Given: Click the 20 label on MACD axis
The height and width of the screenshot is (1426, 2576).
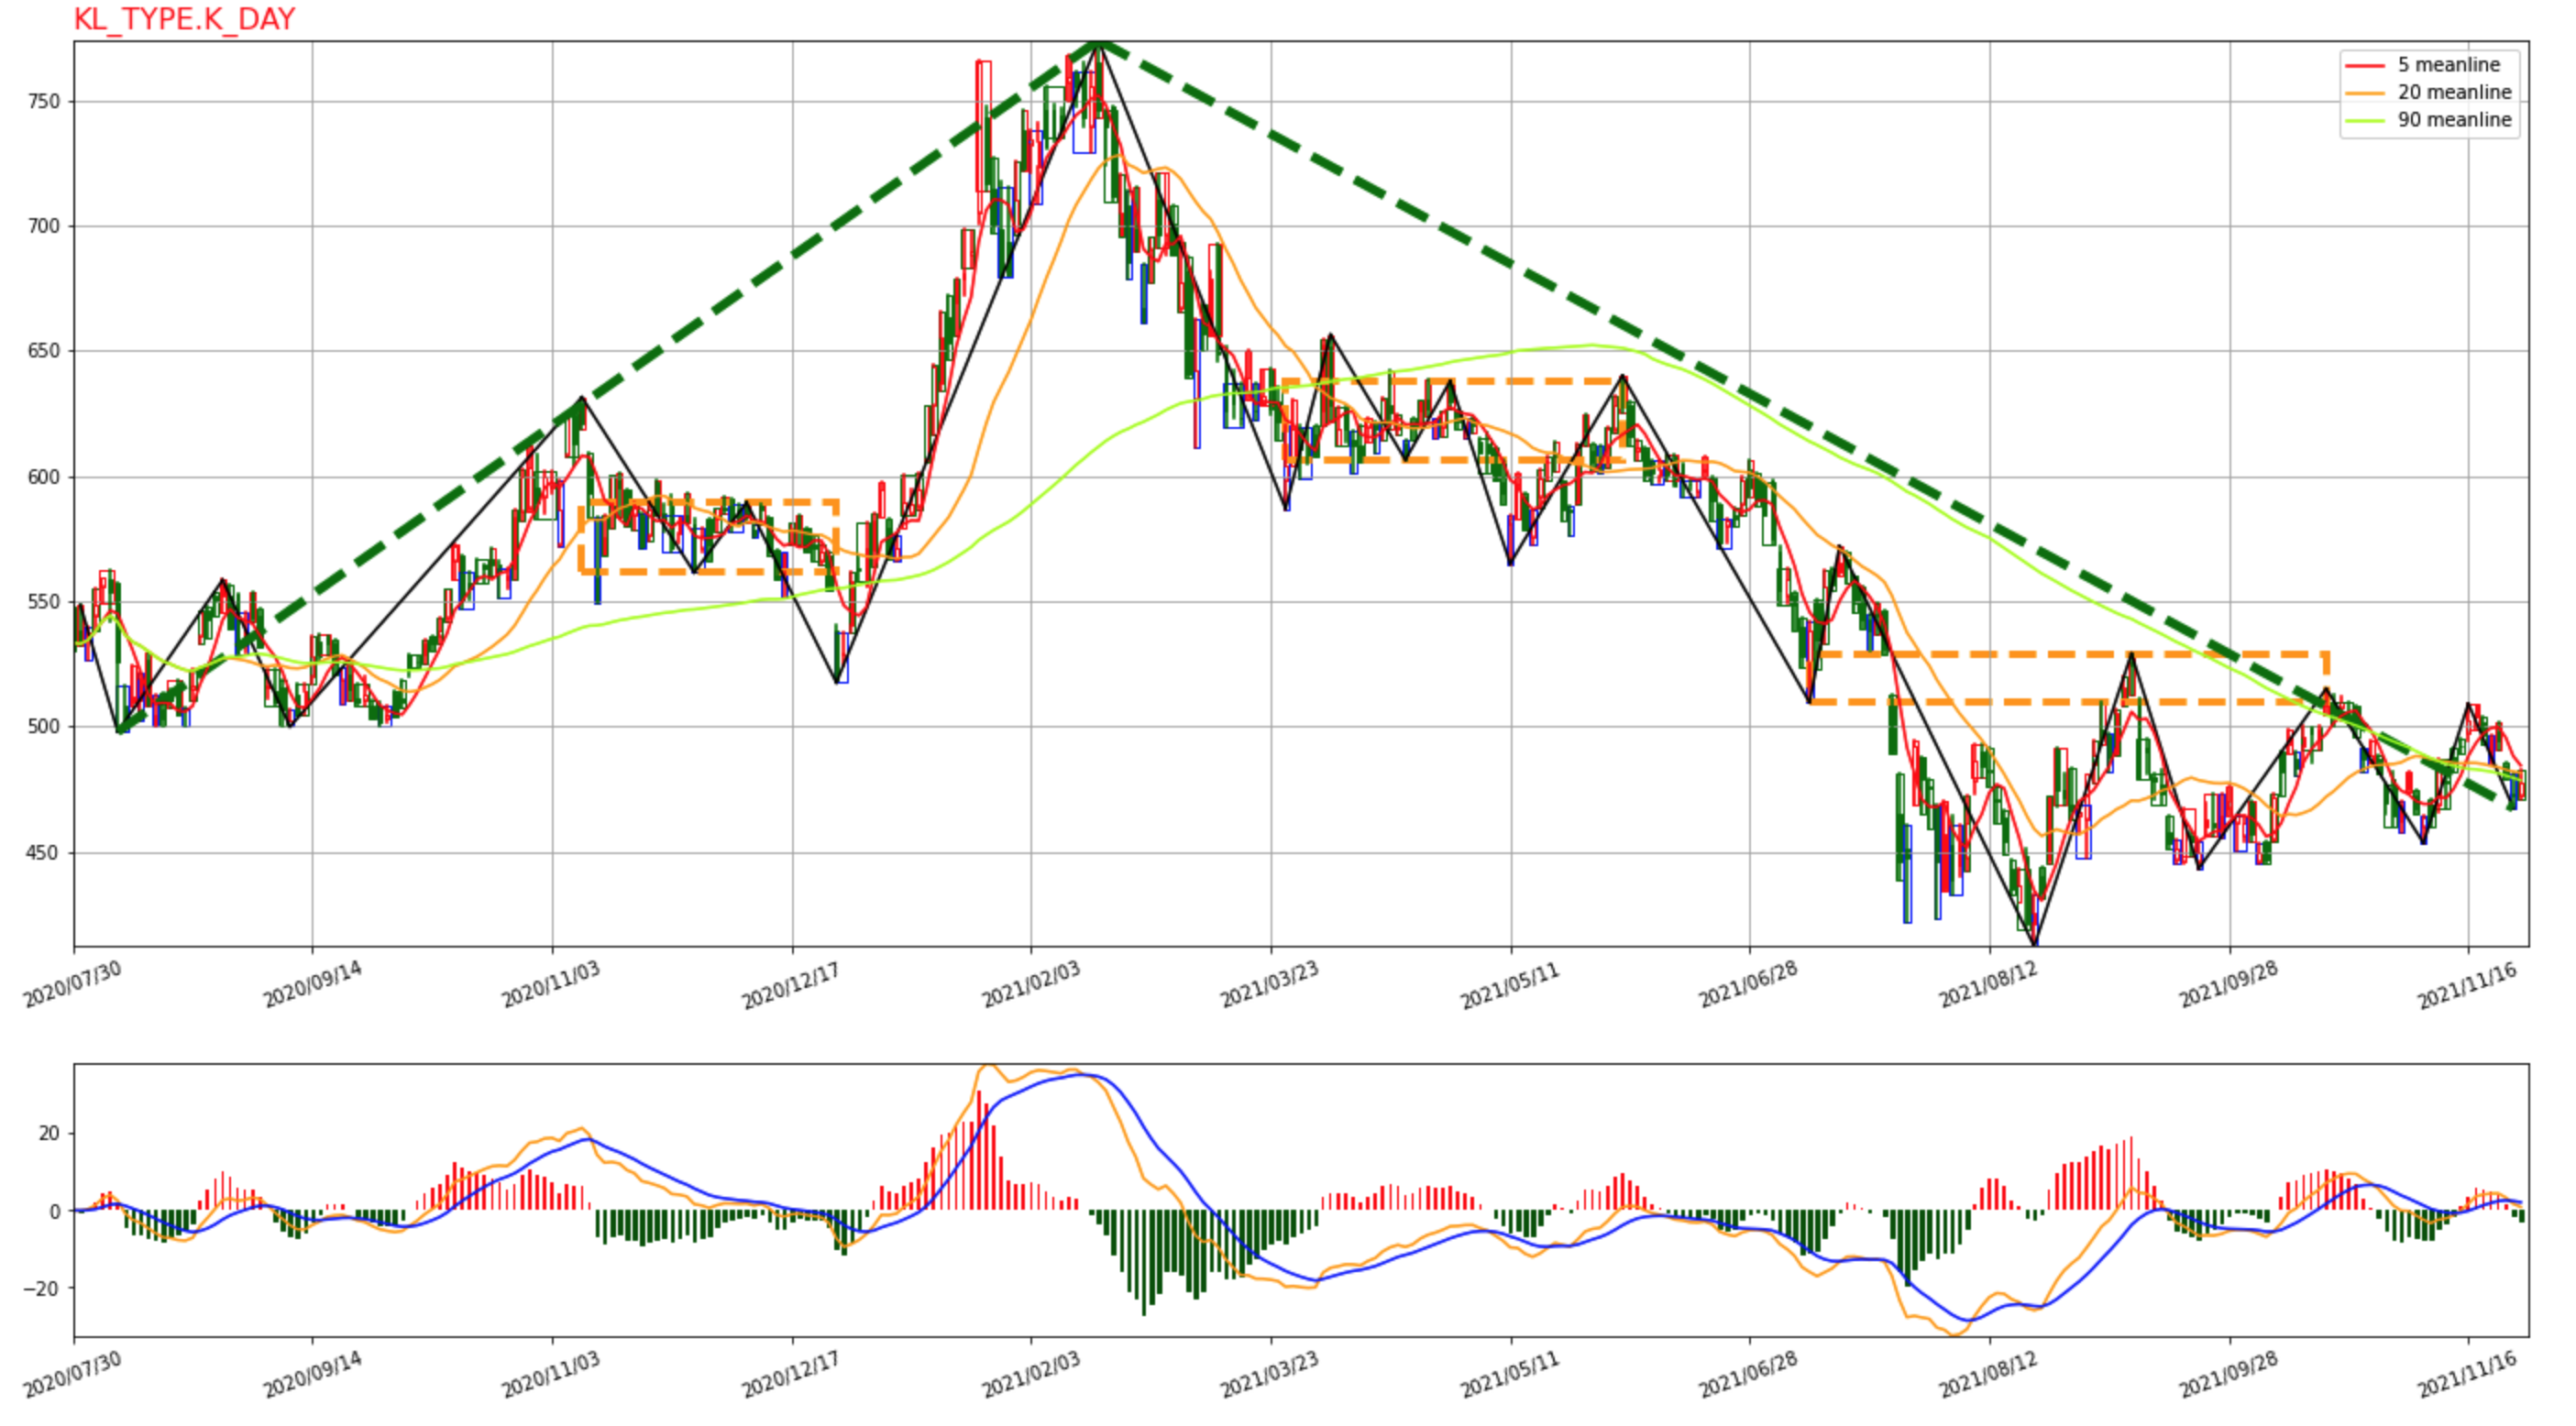Looking at the screenshot, I should pos(50,1133).
